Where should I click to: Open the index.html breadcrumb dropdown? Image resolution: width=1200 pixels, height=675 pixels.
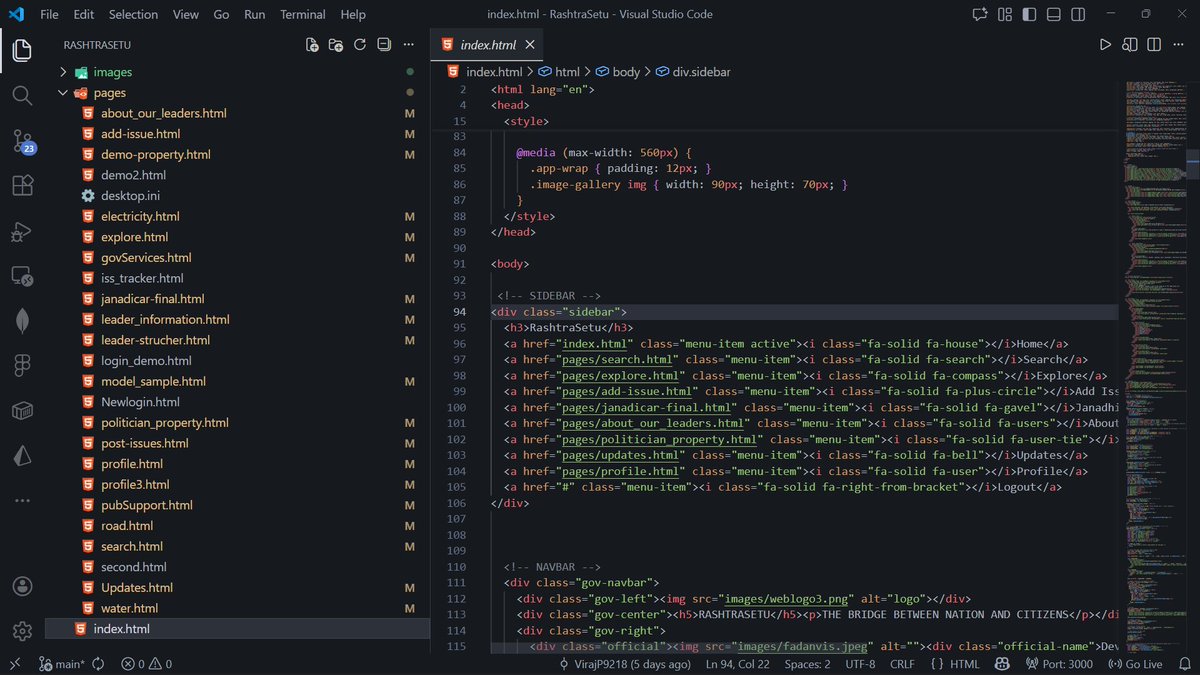[485, 72]
